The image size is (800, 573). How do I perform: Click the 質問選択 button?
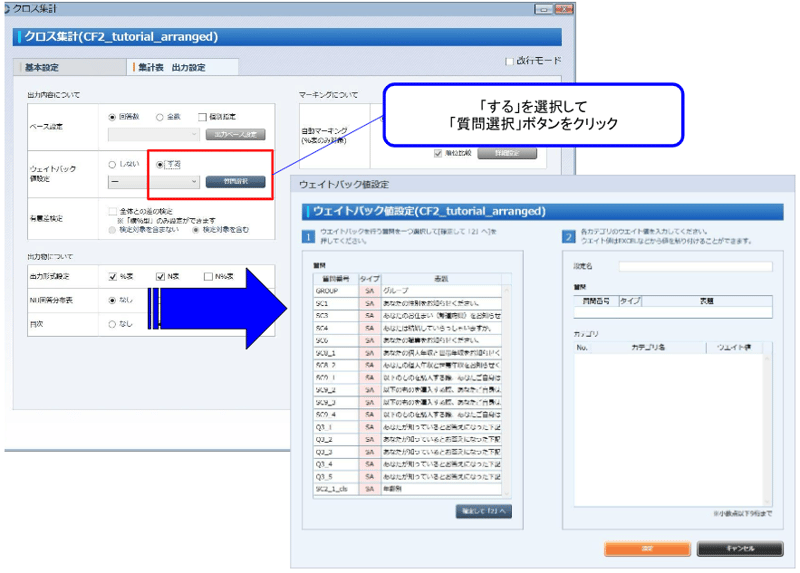click(235, 182)
